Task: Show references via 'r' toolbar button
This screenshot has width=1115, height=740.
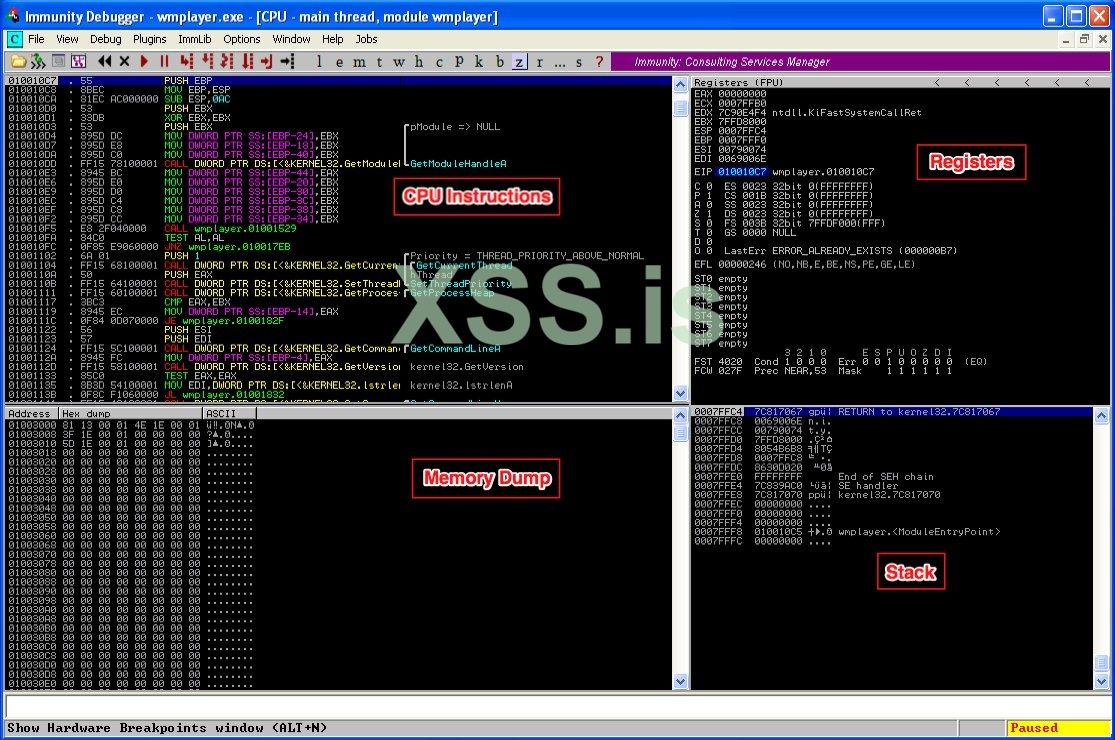Action: (x=540, y=62)
